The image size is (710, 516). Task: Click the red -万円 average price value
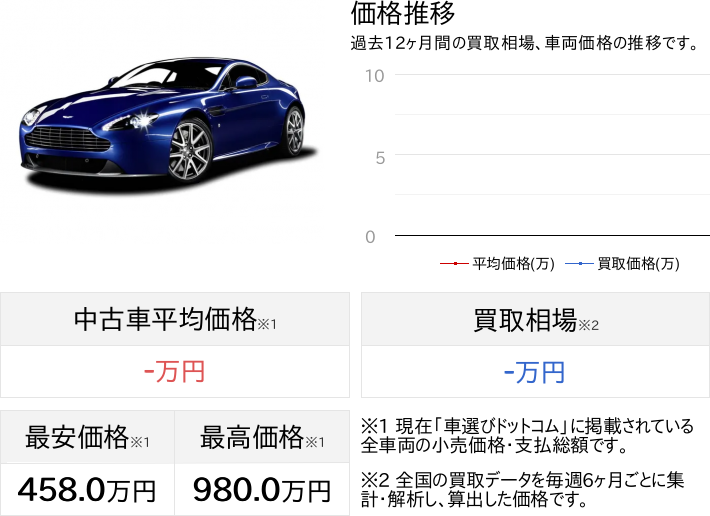tap(175, 372)
